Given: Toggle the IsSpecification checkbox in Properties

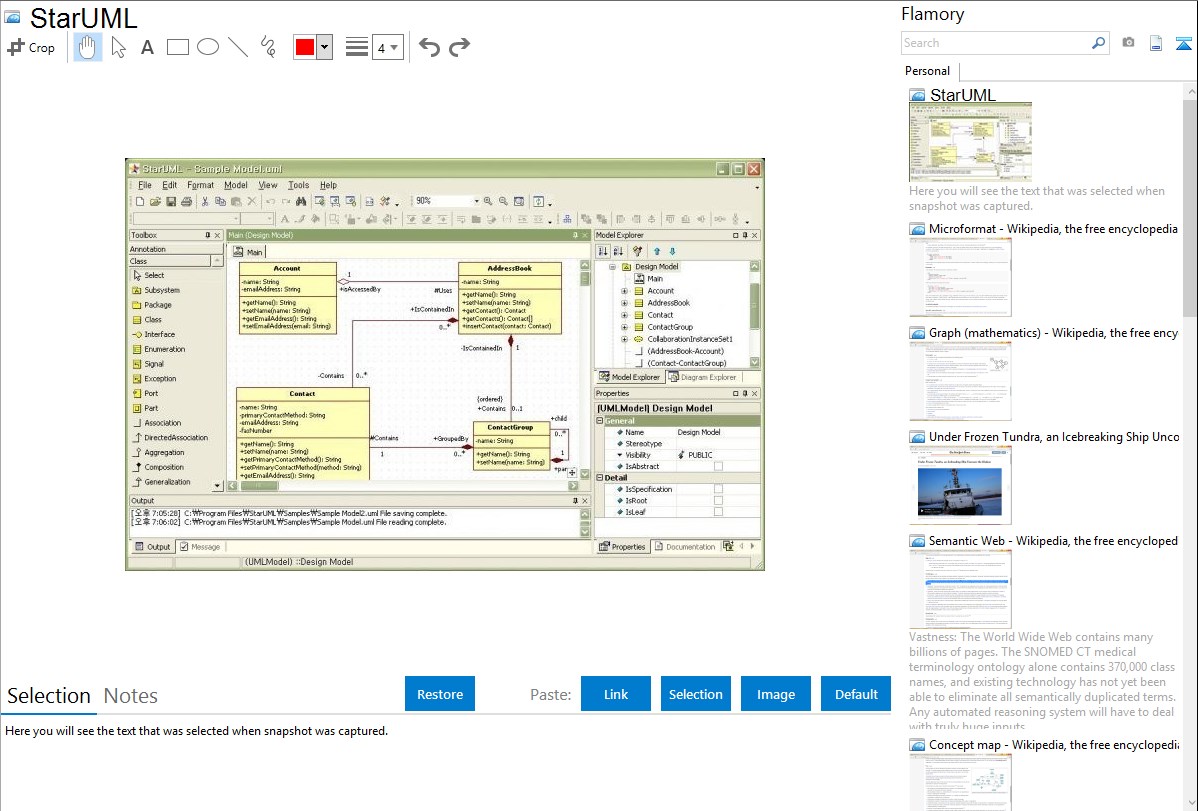Looking at the screenshot, I should (718, 489).
